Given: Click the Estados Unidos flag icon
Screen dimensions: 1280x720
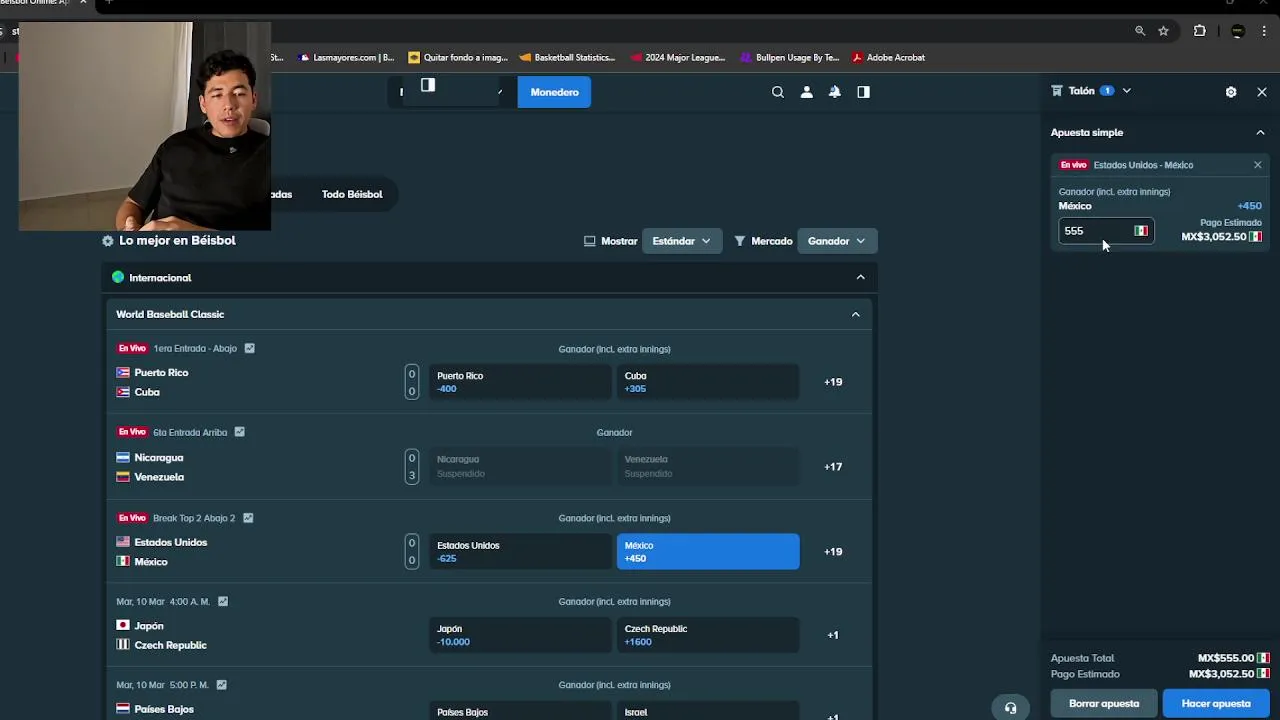Looking at the screenshot, I should click(123, 542).
